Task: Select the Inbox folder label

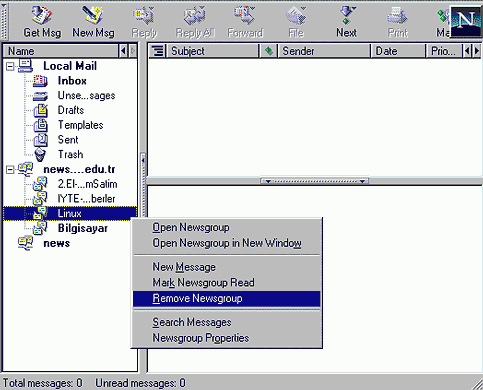Action: [72, 81]
